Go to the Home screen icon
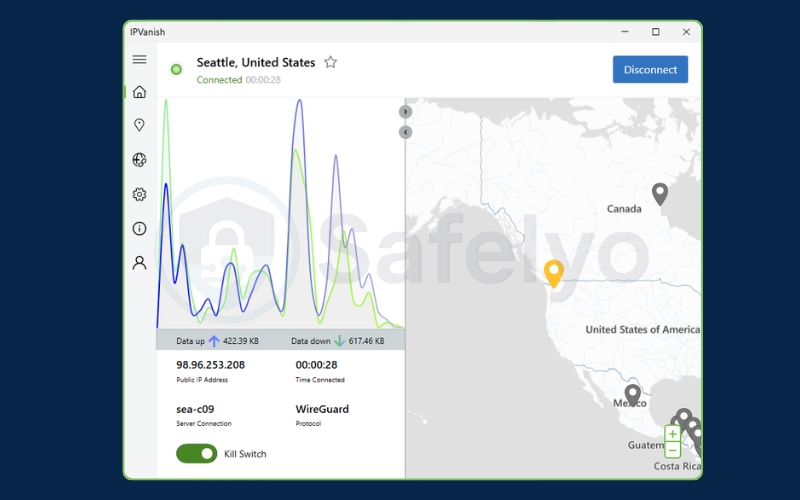Screen dimensions: 800x500 tap(139, 92)
